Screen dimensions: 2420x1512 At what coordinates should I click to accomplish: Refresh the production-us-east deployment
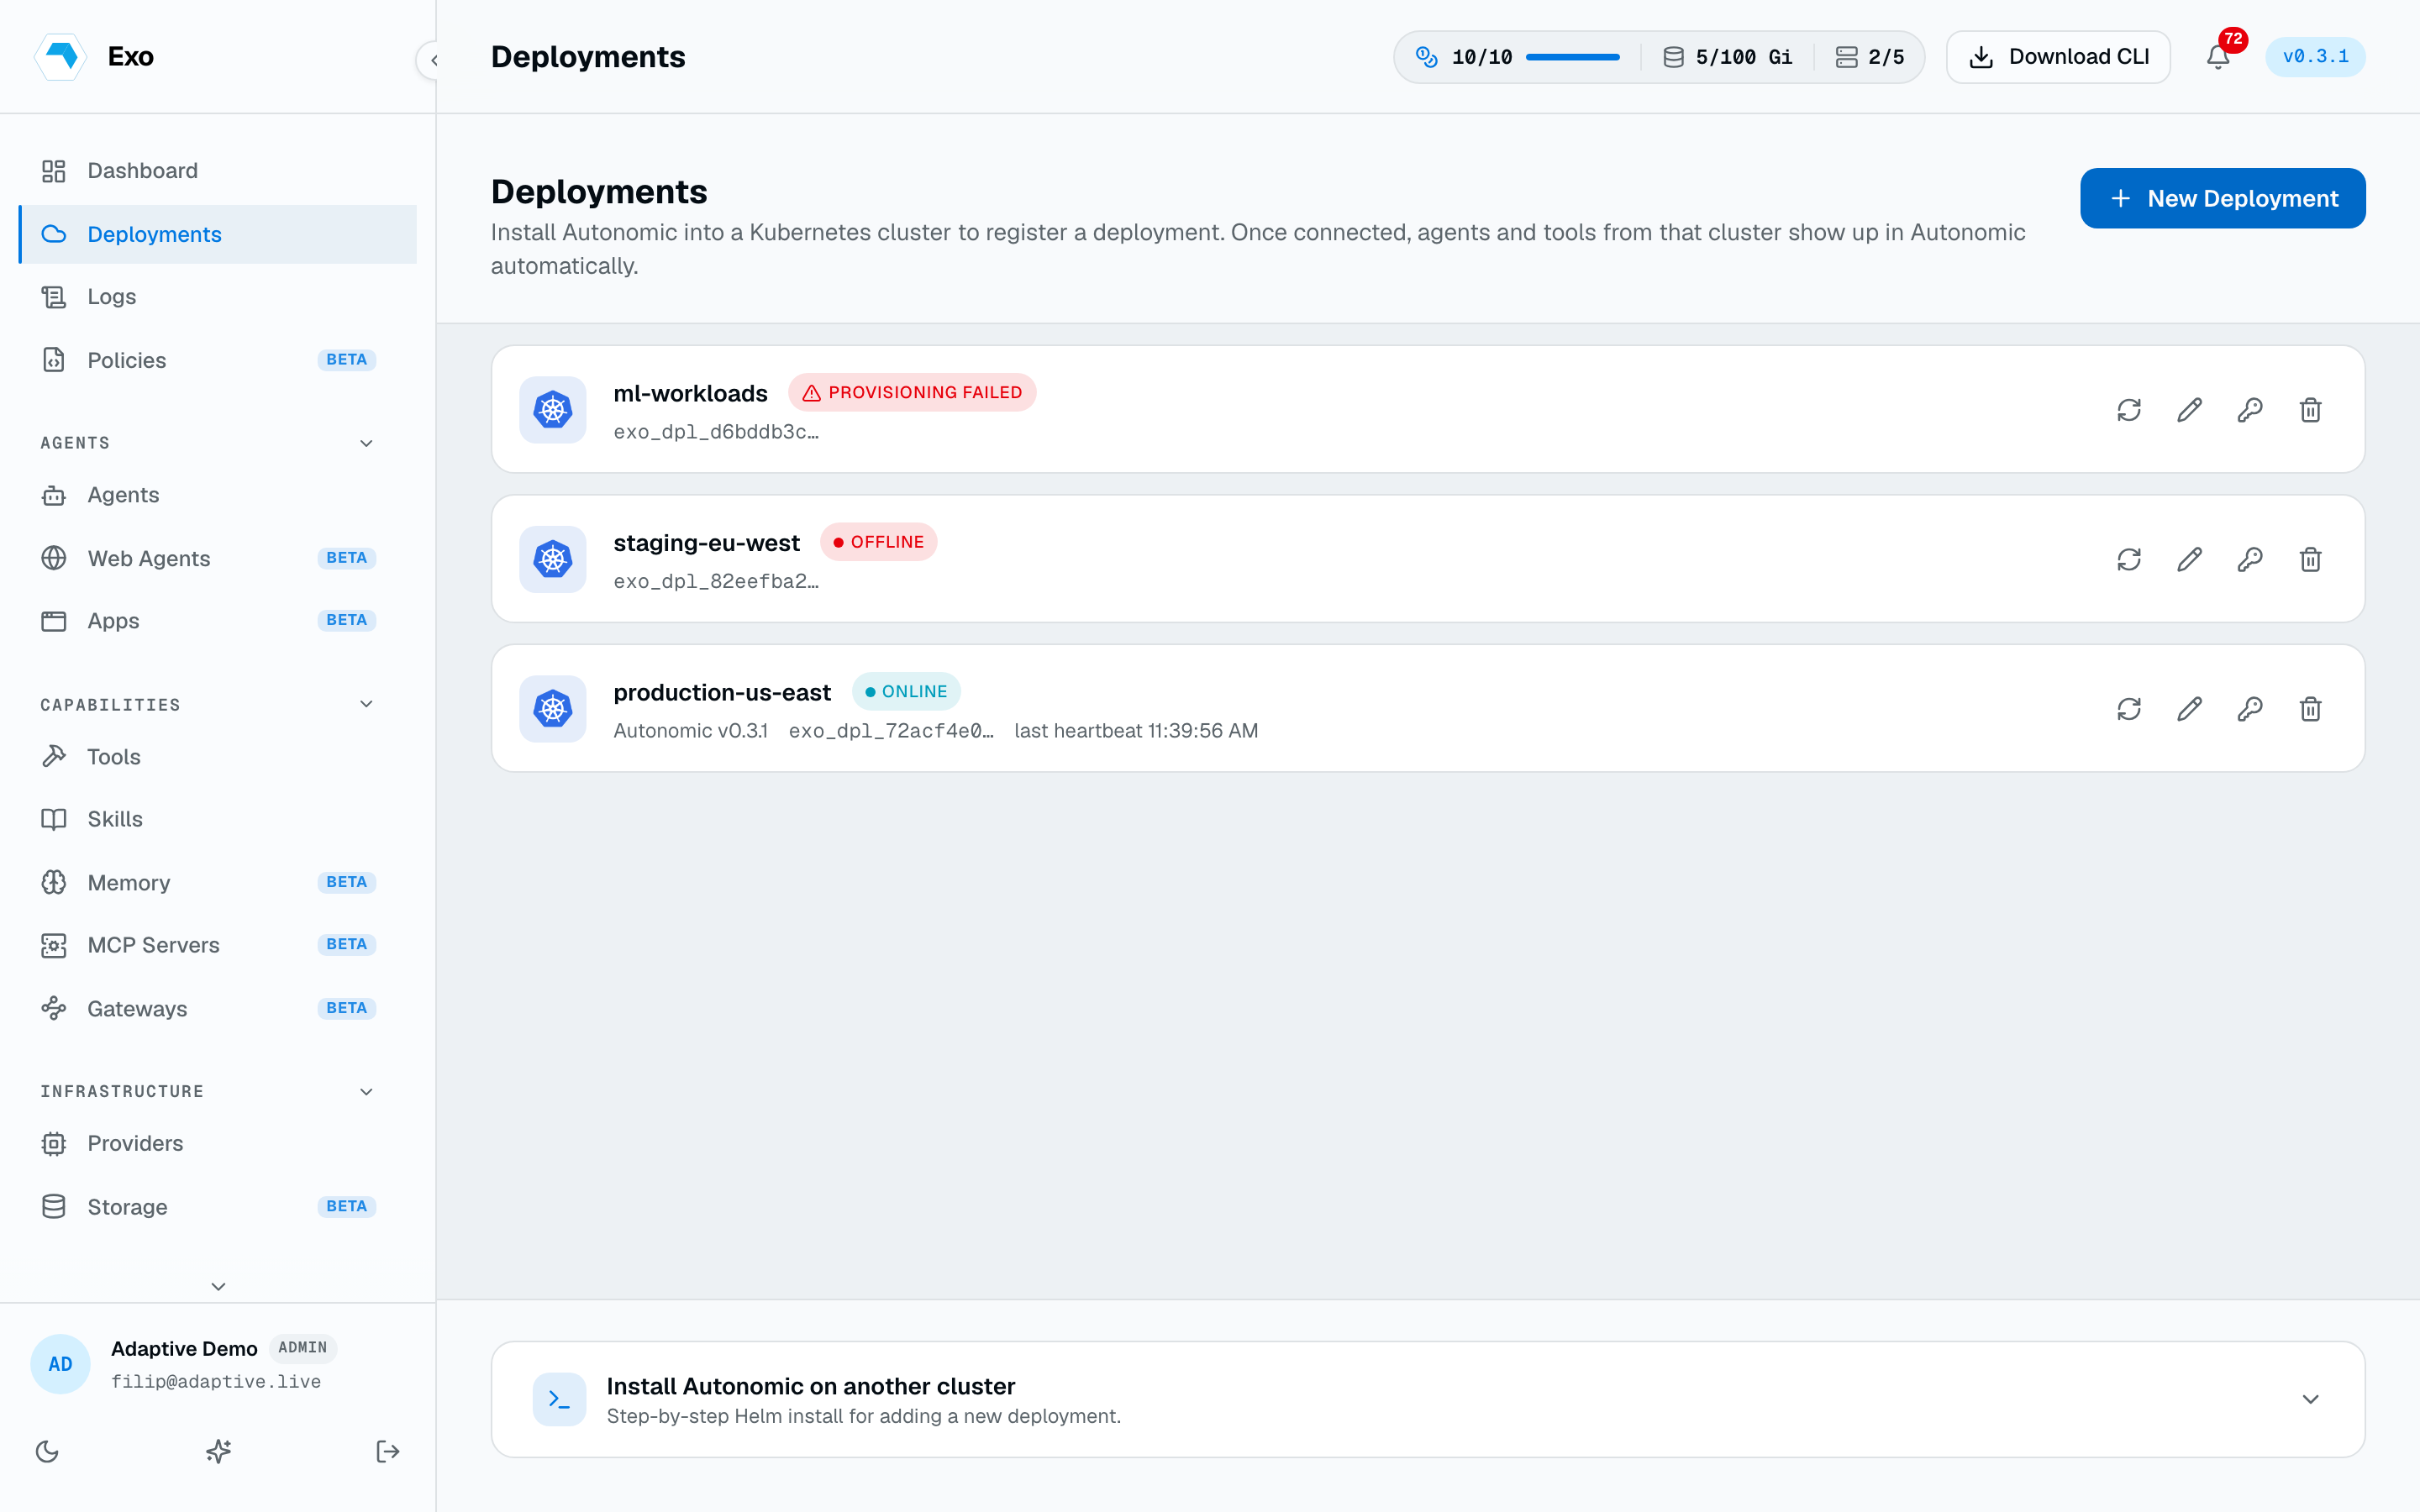click(2129, 709)
